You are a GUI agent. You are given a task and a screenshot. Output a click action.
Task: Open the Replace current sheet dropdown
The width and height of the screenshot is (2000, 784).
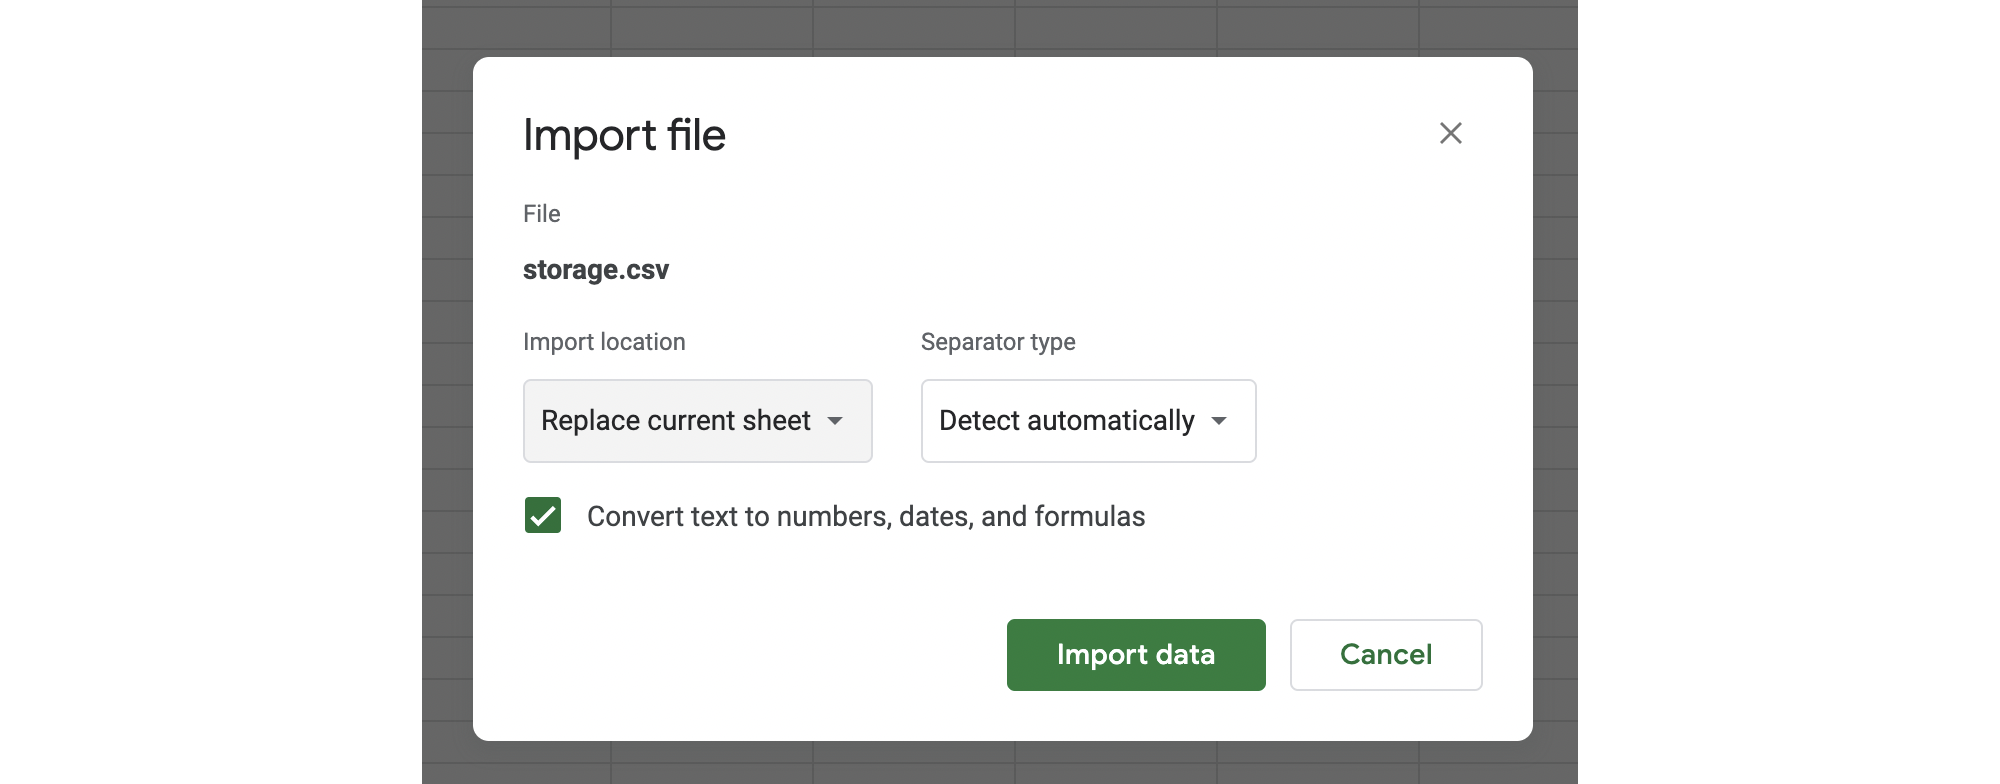698,421
